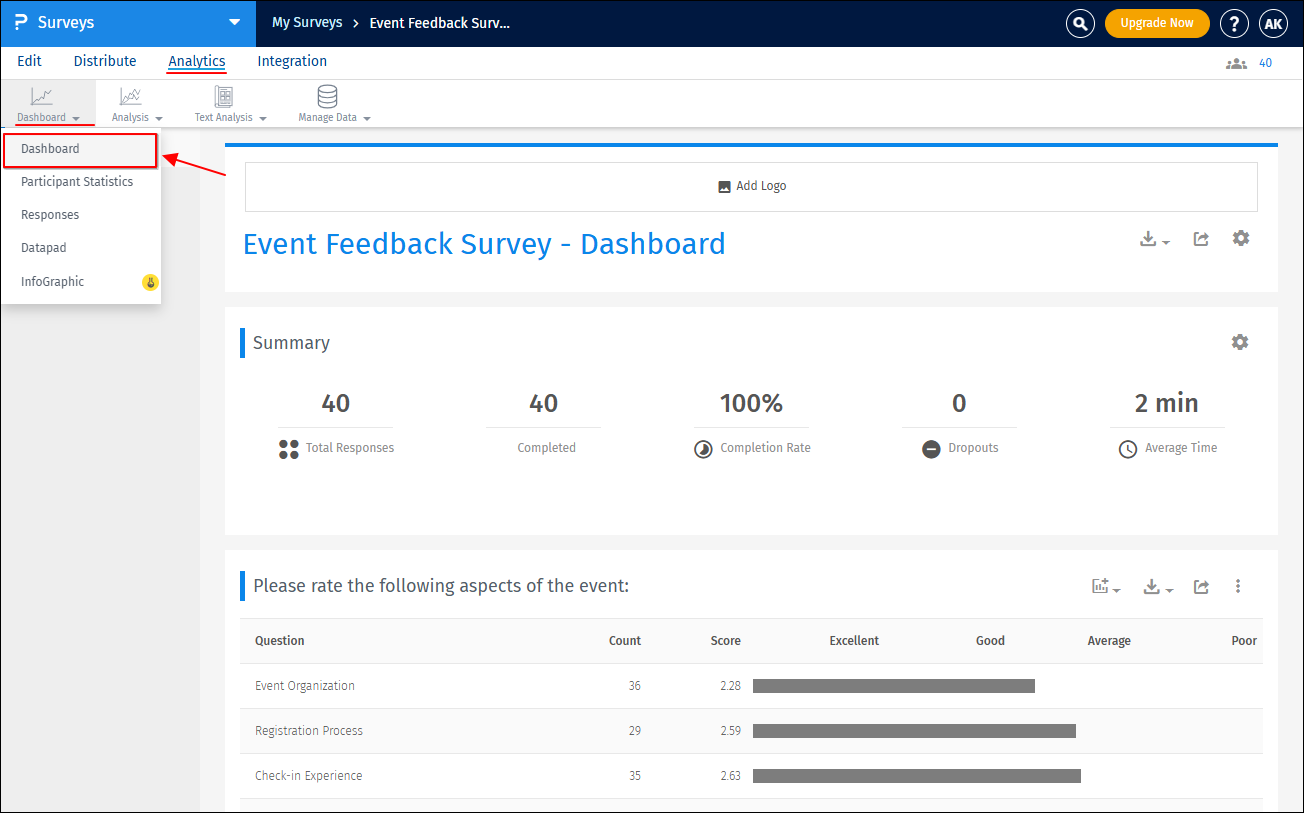The height and width of the screenshot is (813, 1304).
Task: Expand the Dashboard toolbar dropdown arrow
Action: pyautogui.click(x=77, y=117)
